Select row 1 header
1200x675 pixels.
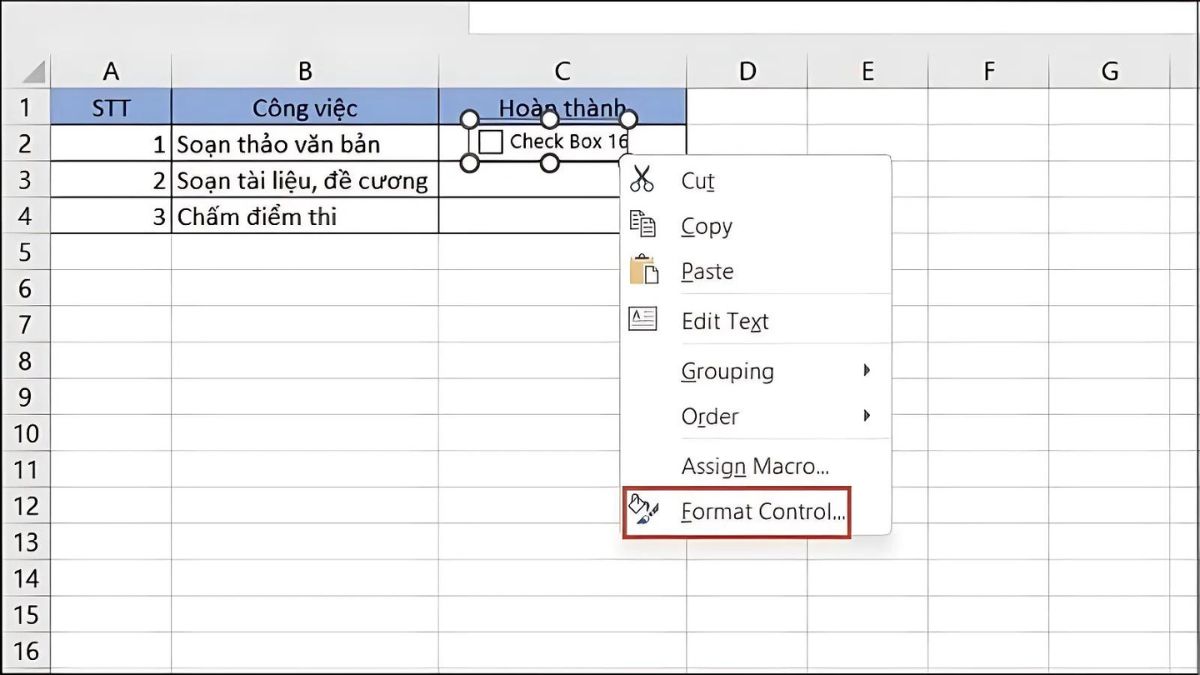(x=25, y=107)
